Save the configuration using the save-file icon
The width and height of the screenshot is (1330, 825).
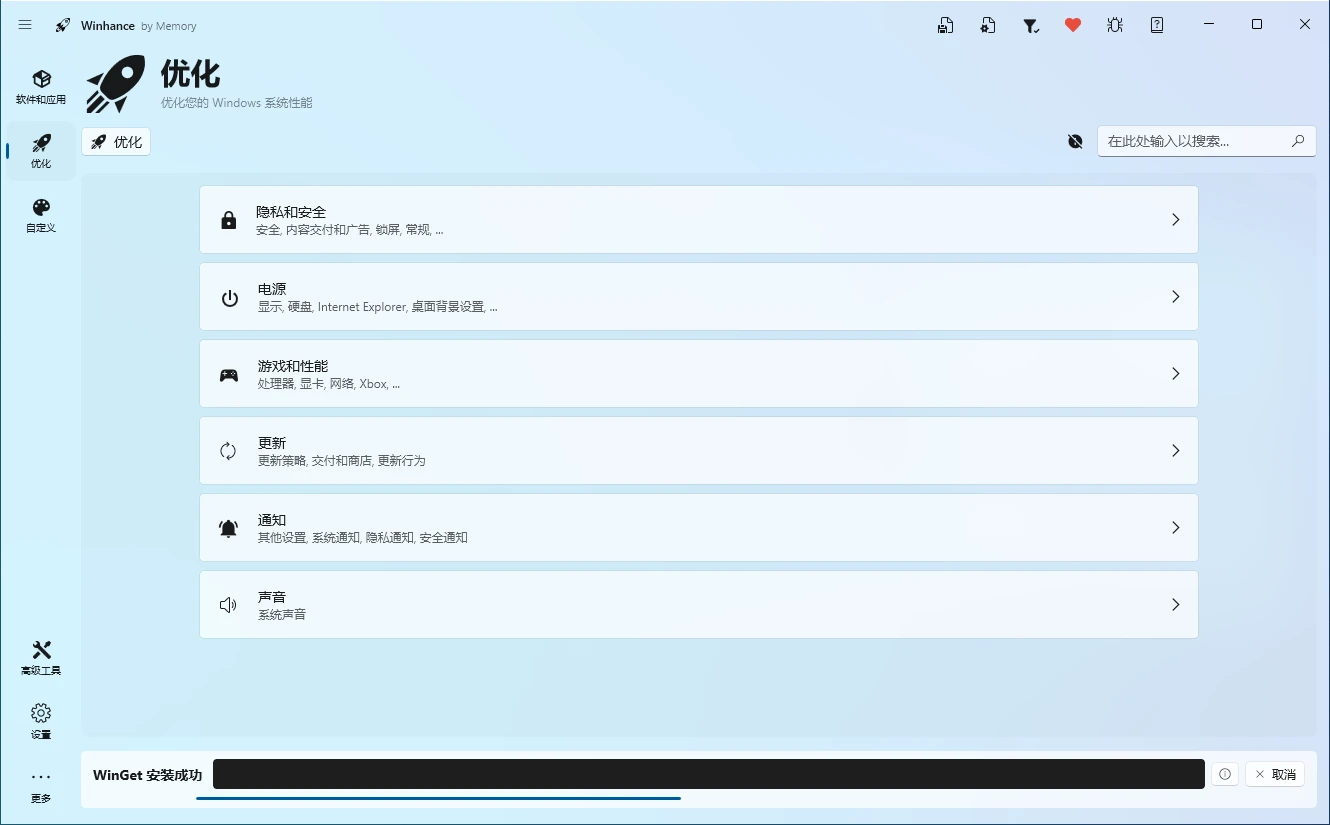(945, 24)
